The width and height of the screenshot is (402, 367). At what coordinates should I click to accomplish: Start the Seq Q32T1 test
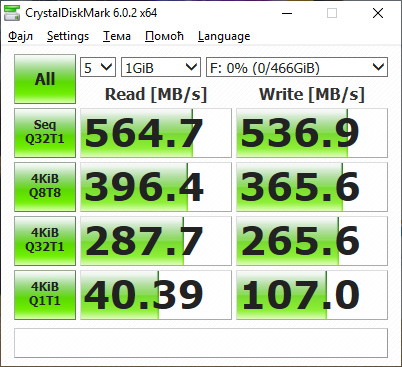tap(45, 133)
